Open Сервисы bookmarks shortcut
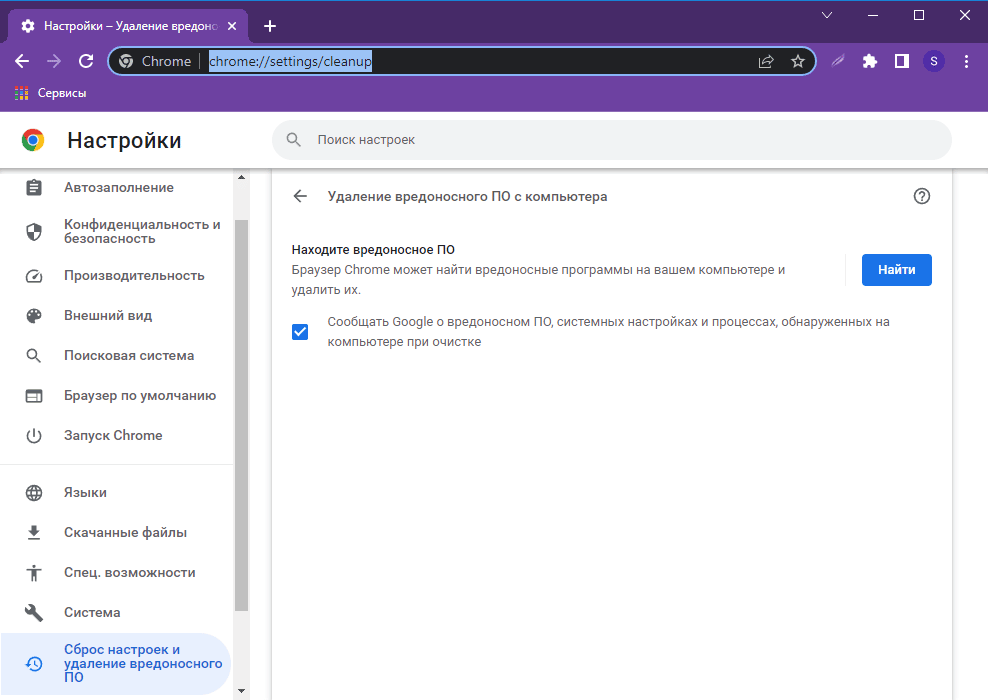Screen dimensions: 988x700 tap(50, 93)
